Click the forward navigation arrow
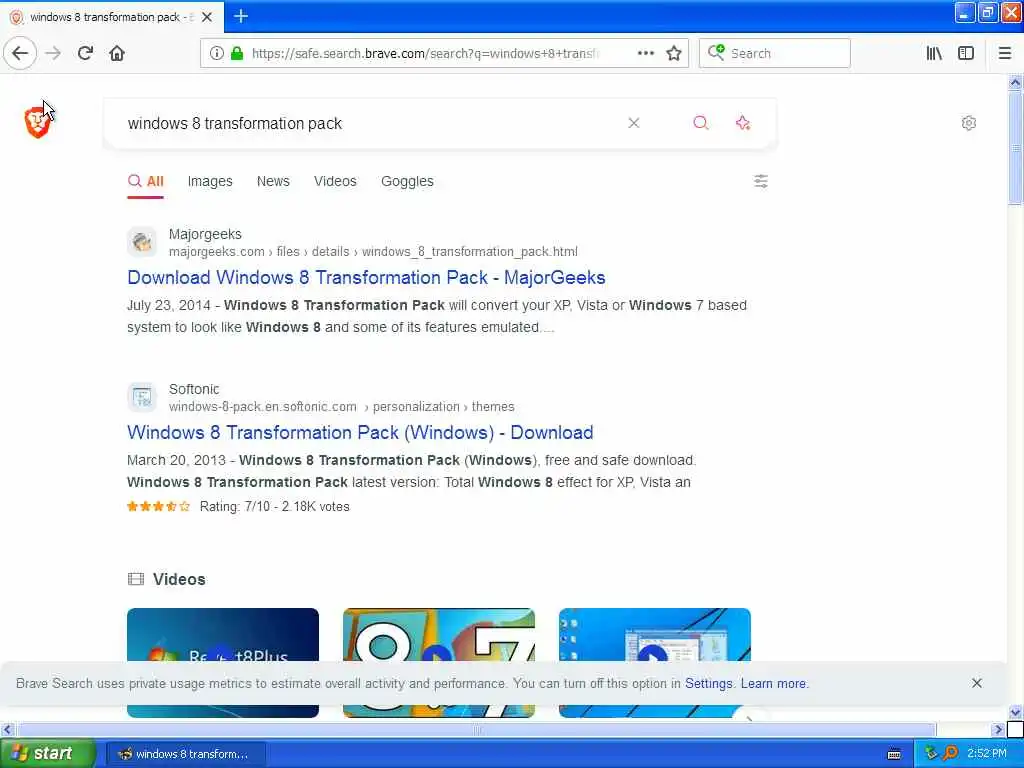Screen dimensions: 1024x768 coord(54,53)
